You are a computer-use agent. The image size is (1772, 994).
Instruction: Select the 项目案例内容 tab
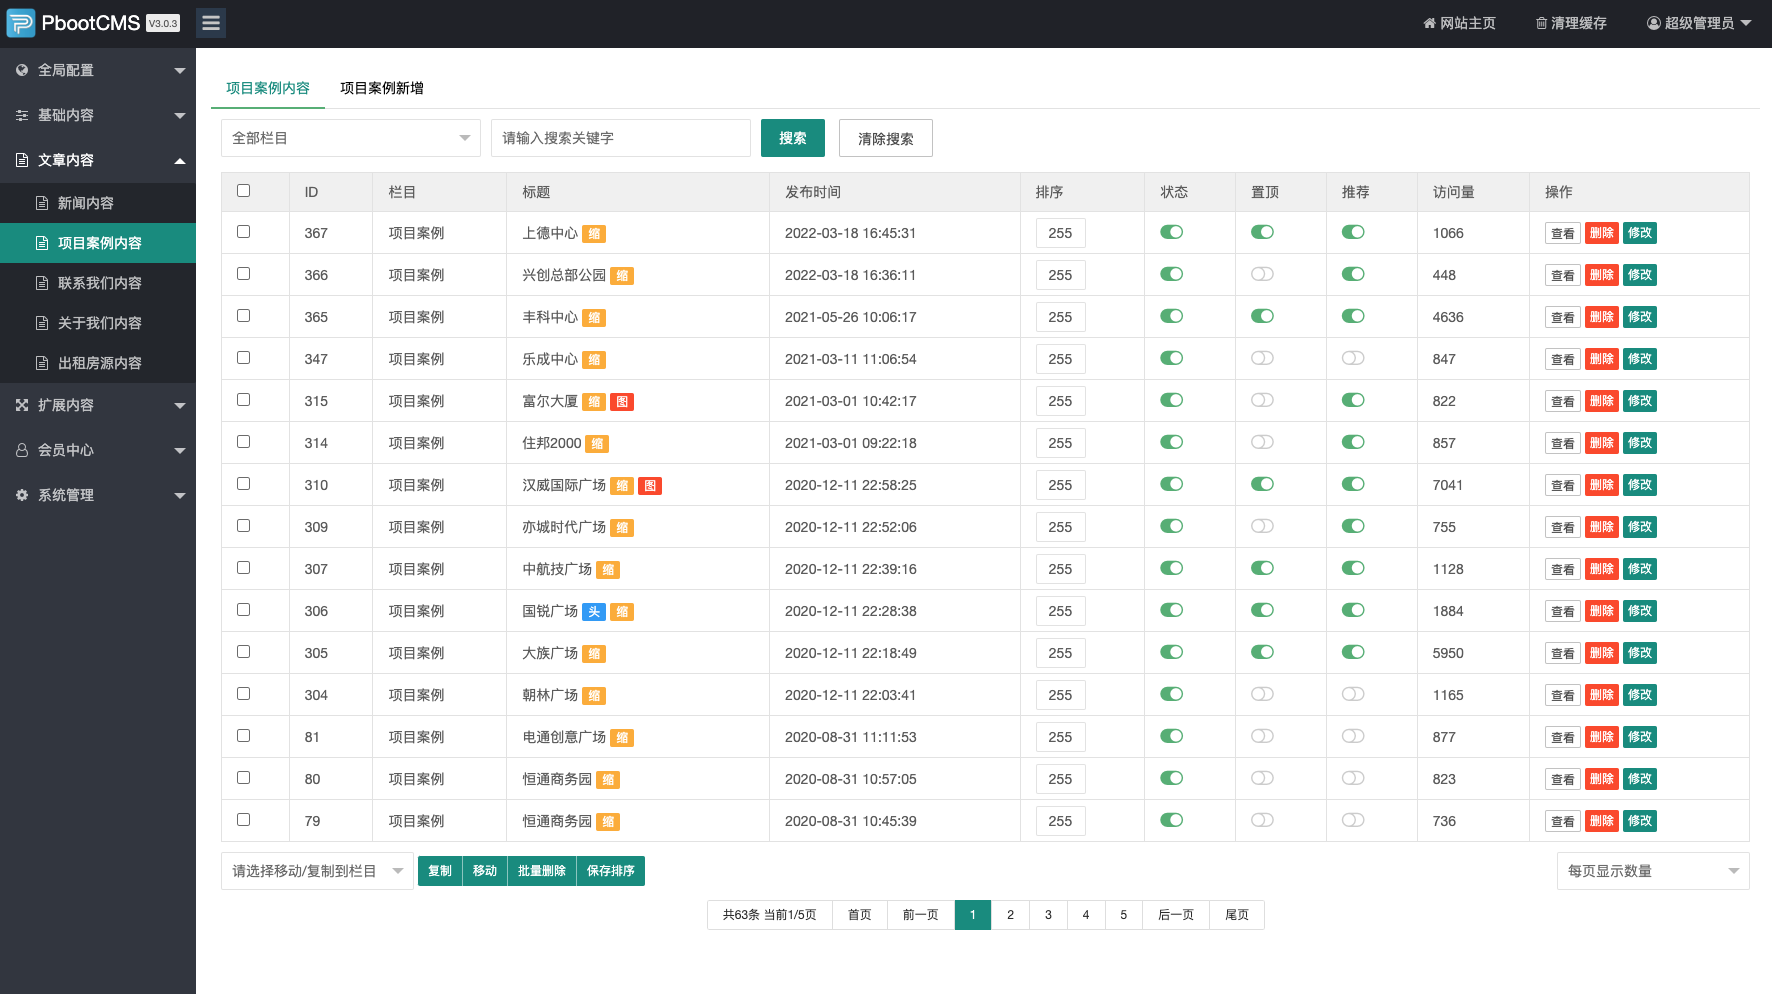tap(268, 88)
